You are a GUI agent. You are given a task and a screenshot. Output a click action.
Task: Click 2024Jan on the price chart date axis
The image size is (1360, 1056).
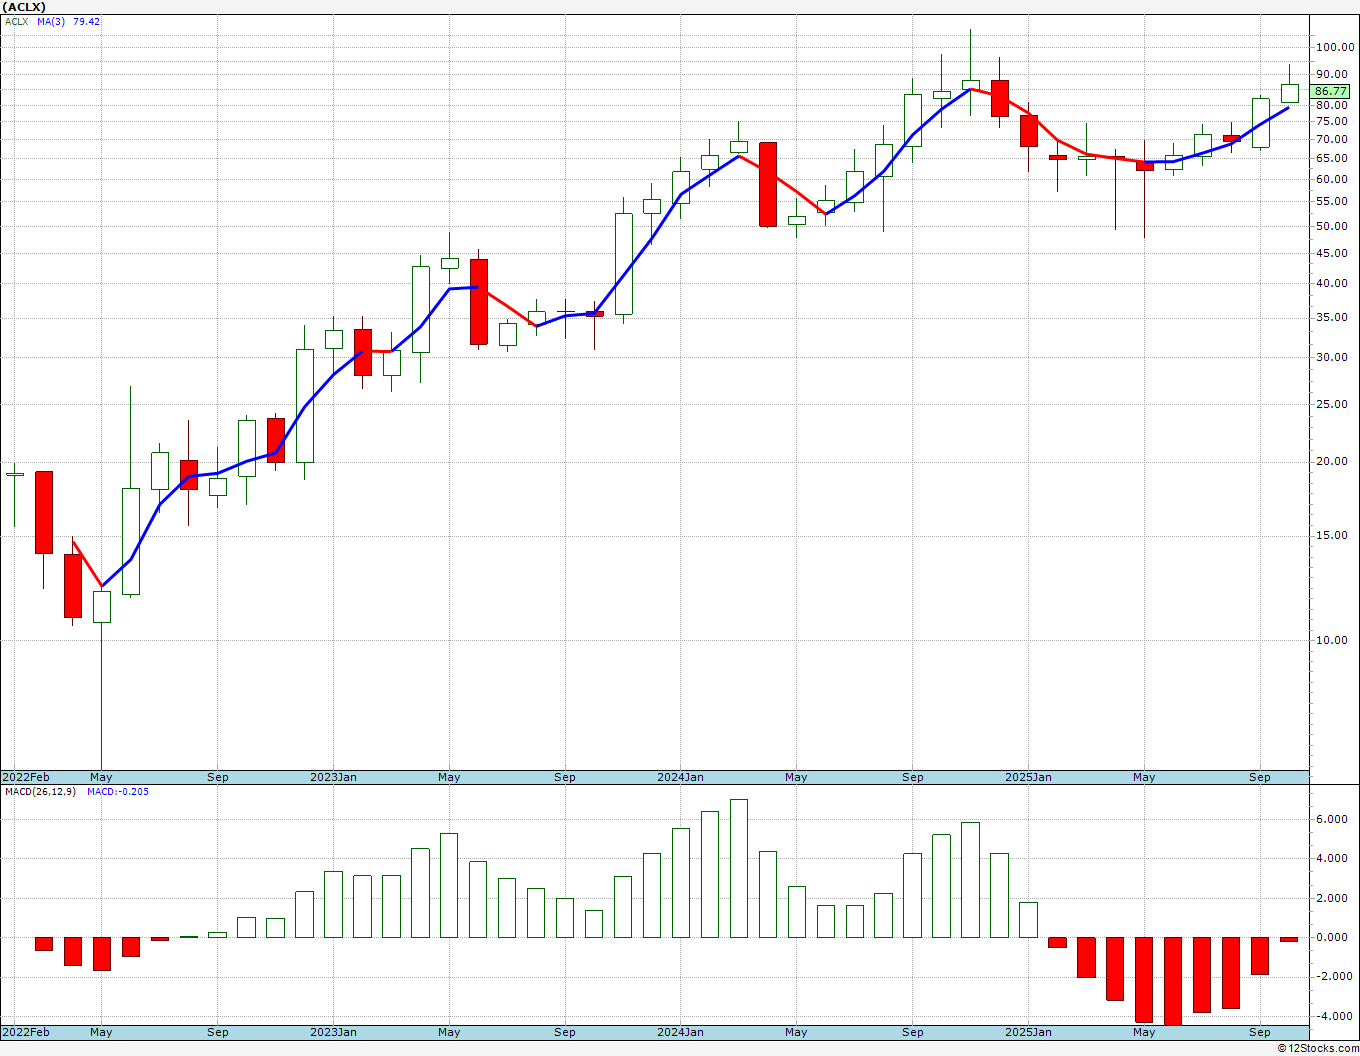click(680, 777)
